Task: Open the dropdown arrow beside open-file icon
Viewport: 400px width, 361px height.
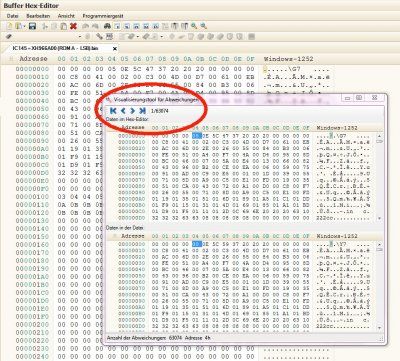Action: pyautogui.click(x=24, y=26)
